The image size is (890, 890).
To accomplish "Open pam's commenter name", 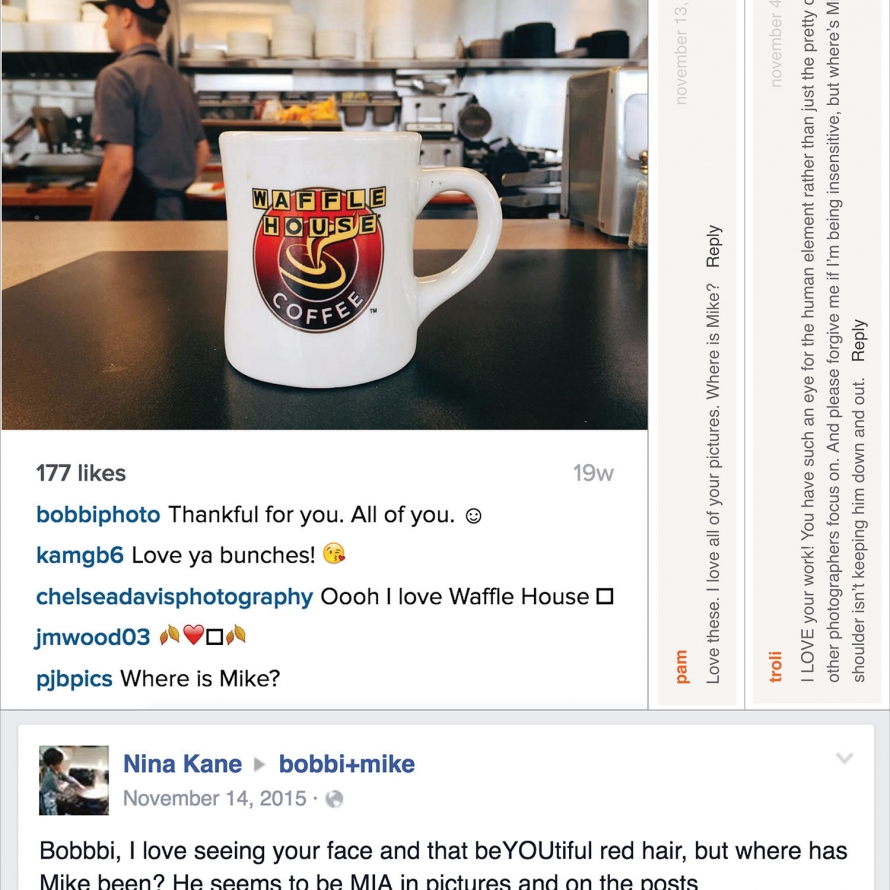I will click(x=681, y=666).
